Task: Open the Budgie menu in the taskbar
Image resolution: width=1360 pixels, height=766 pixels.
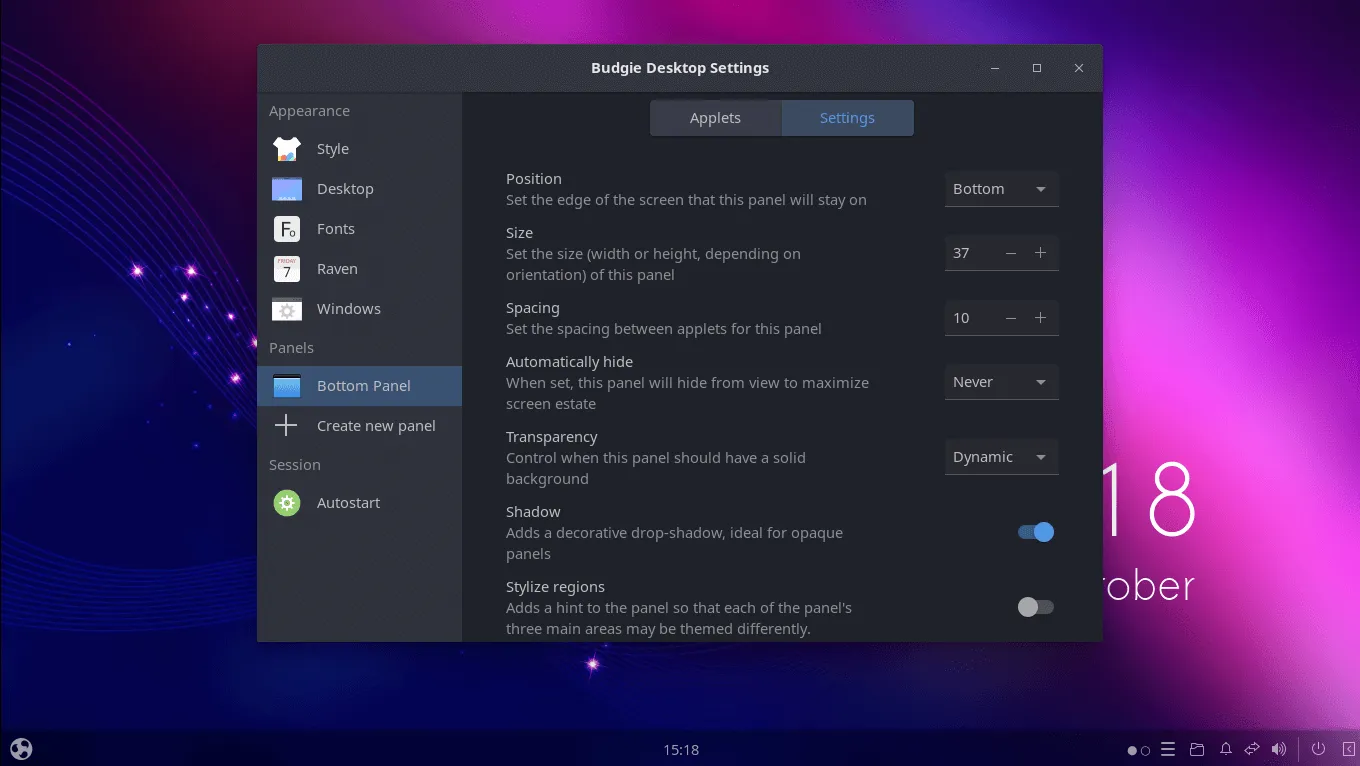Action: coord(20,748)
